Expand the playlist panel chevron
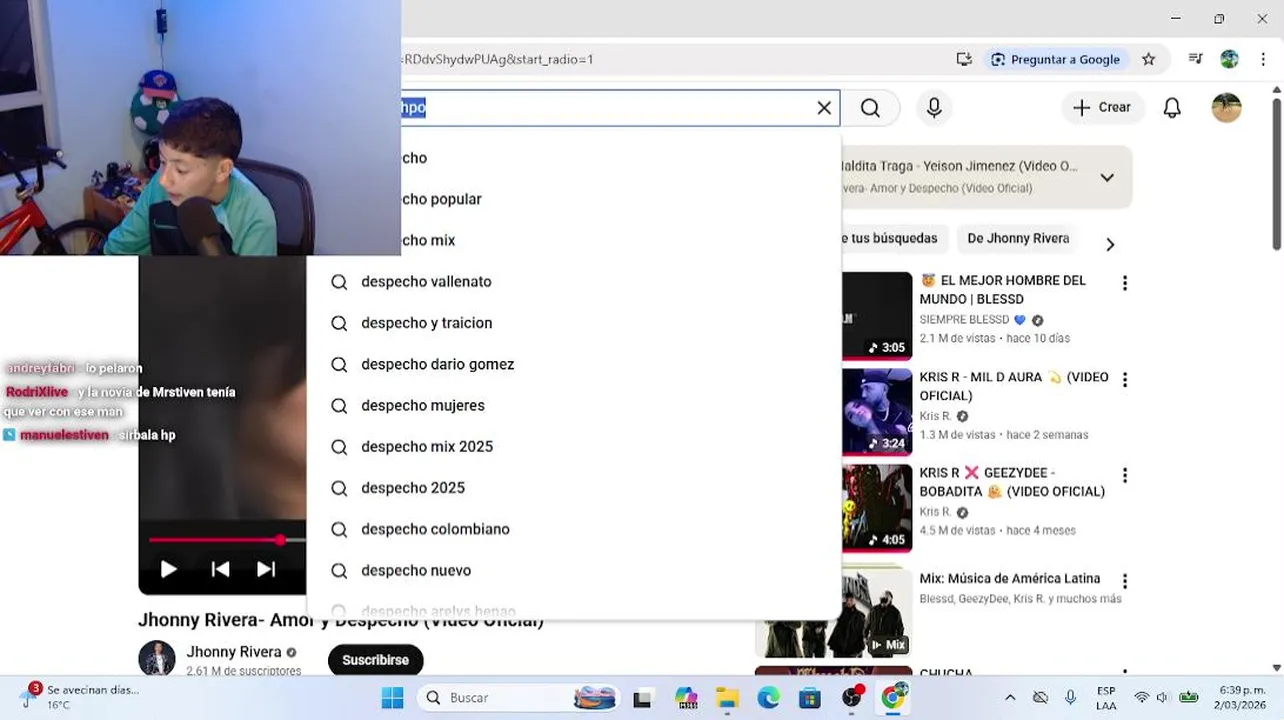The height and width of the screenshot is (720, 1284). click(1107, 177)
